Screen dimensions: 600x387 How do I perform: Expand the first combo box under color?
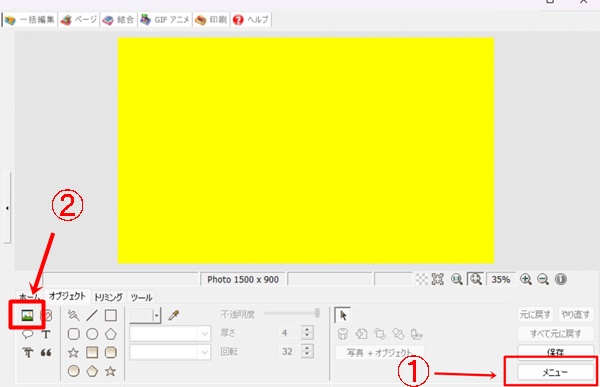pyautogui.click(x=170, y=334)
